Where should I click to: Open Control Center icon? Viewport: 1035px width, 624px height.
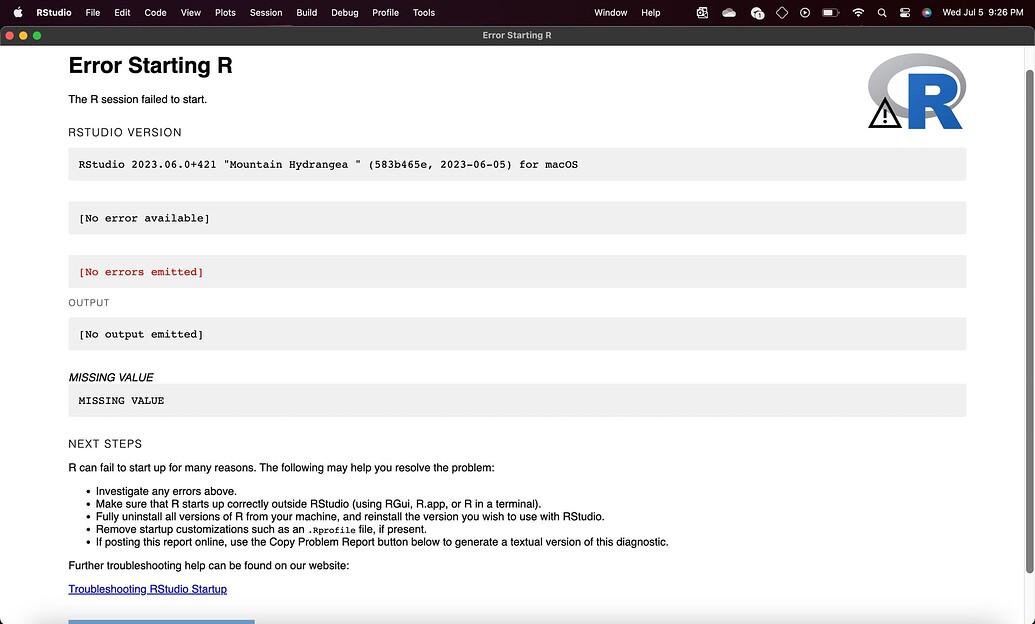point(905,13)
